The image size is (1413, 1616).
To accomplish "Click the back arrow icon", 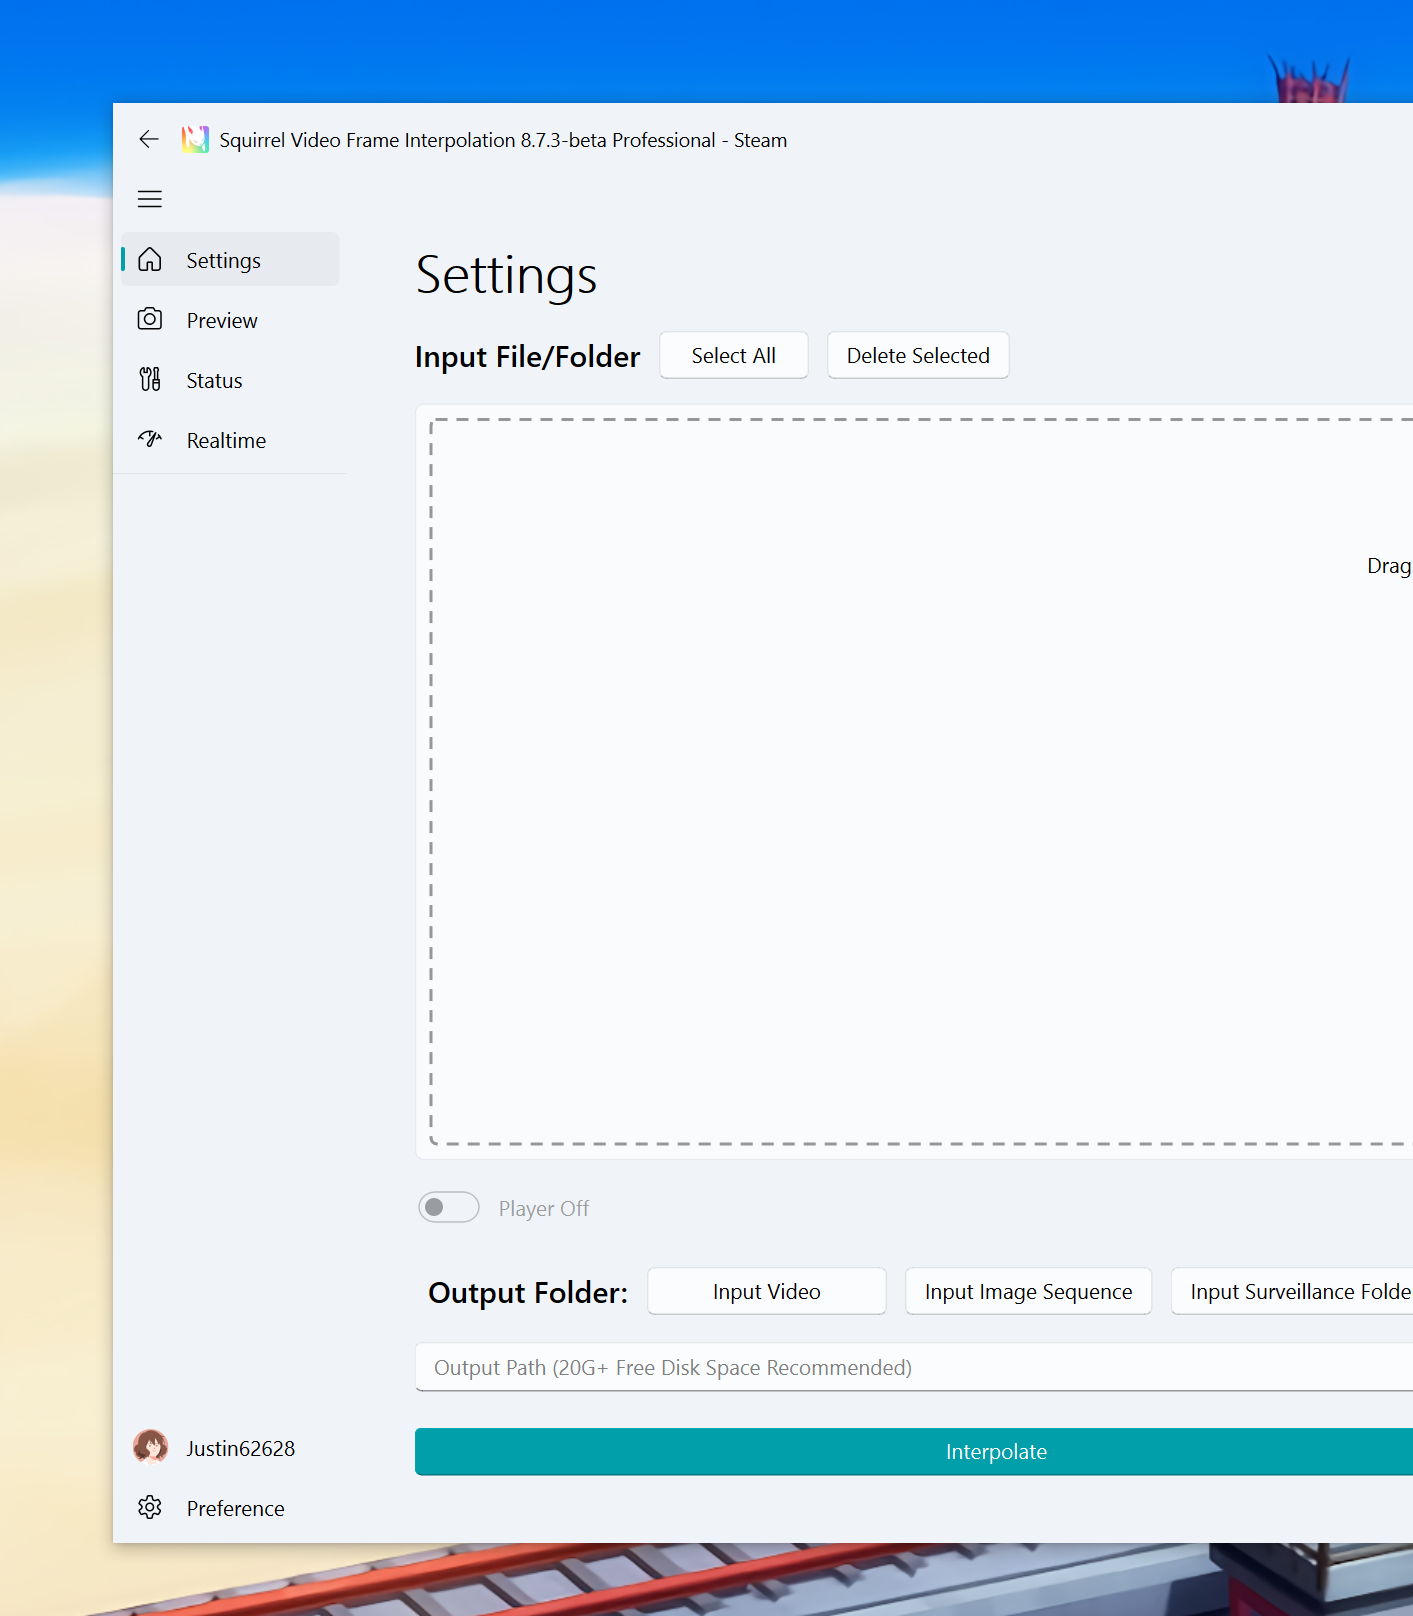I will tap(149, 140).
